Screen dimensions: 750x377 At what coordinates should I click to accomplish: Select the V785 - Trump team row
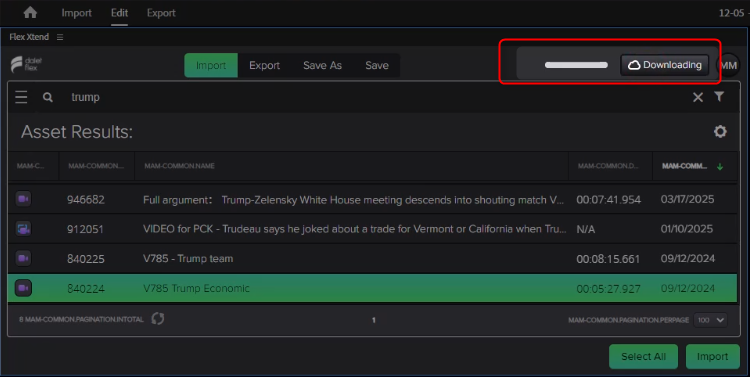372,259
